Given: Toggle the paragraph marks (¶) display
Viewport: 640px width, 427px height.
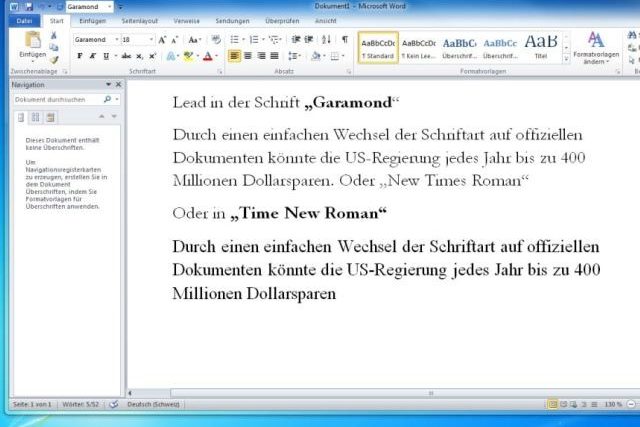Looking at the screenshot, I should tap(345, 39).
